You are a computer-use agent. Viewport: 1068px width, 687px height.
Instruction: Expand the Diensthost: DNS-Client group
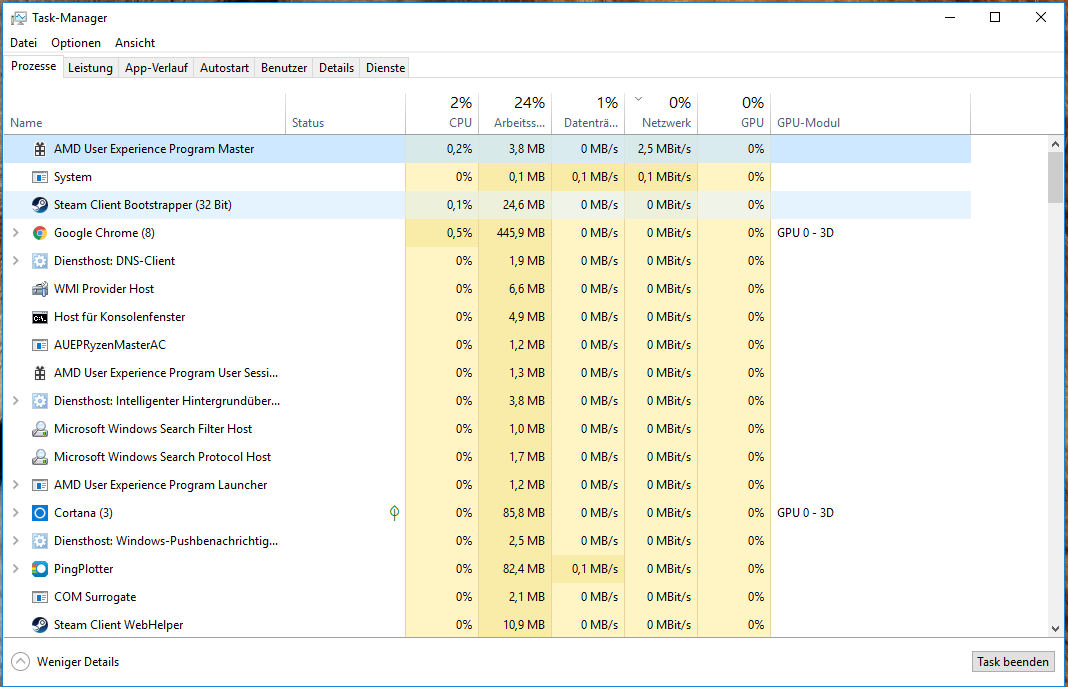[16, 261]
